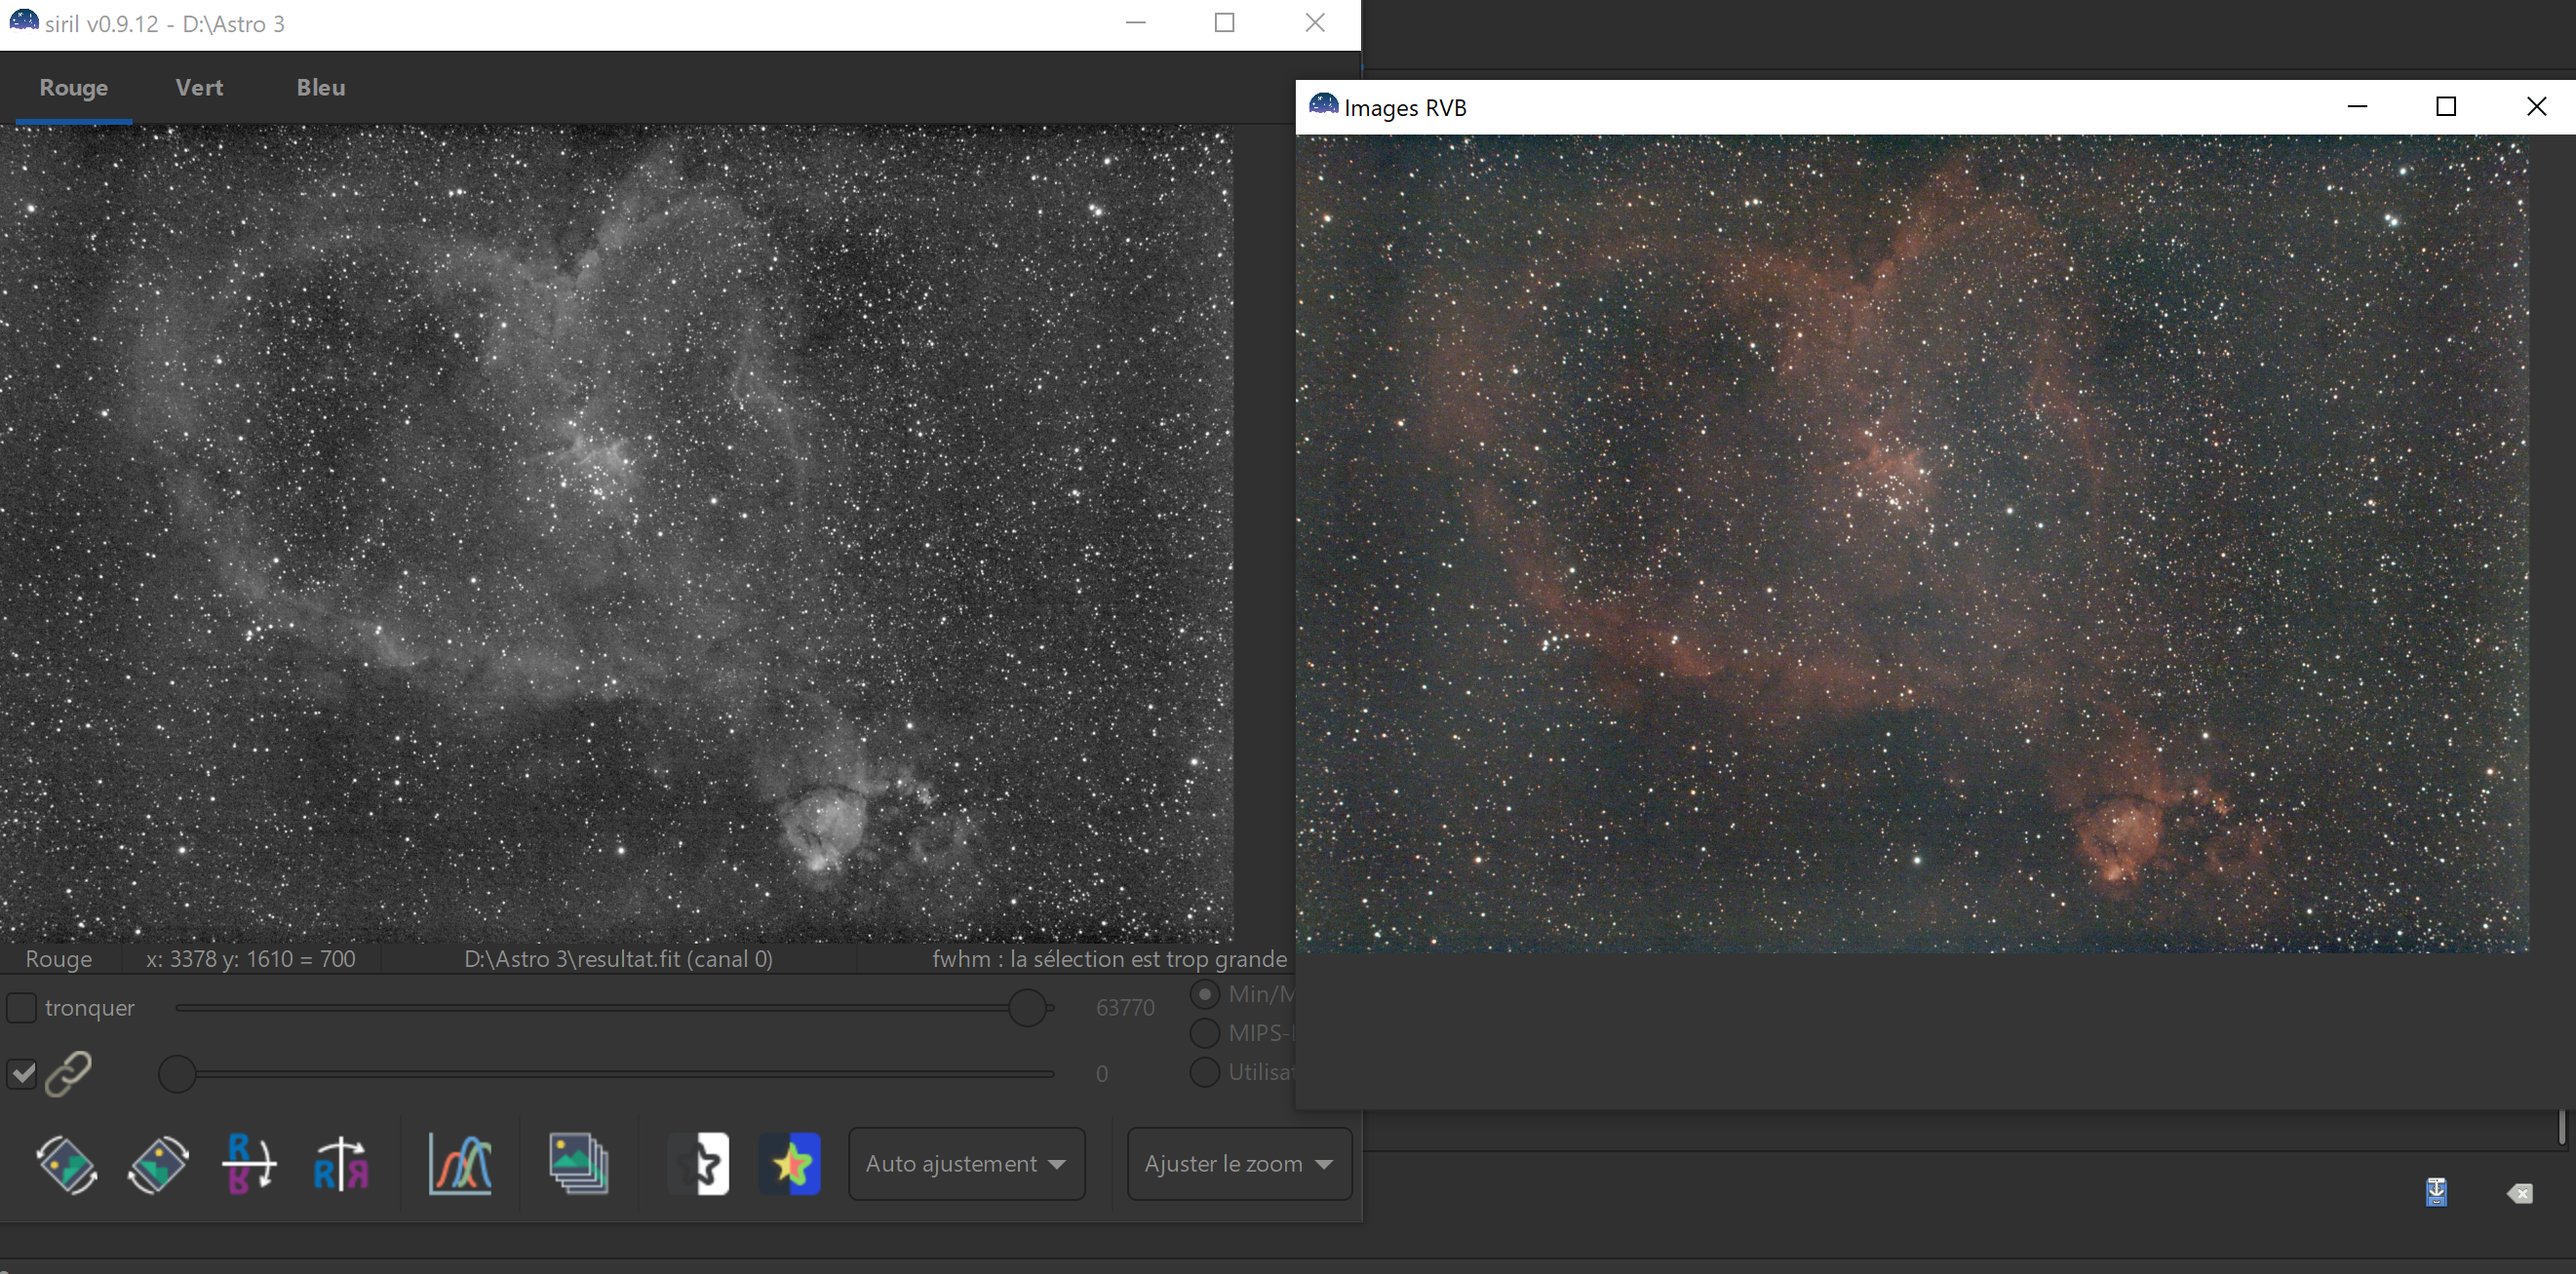Open the stacked images sequence list
The image size is (2576, 1274).
click(x=578, y=1164)
